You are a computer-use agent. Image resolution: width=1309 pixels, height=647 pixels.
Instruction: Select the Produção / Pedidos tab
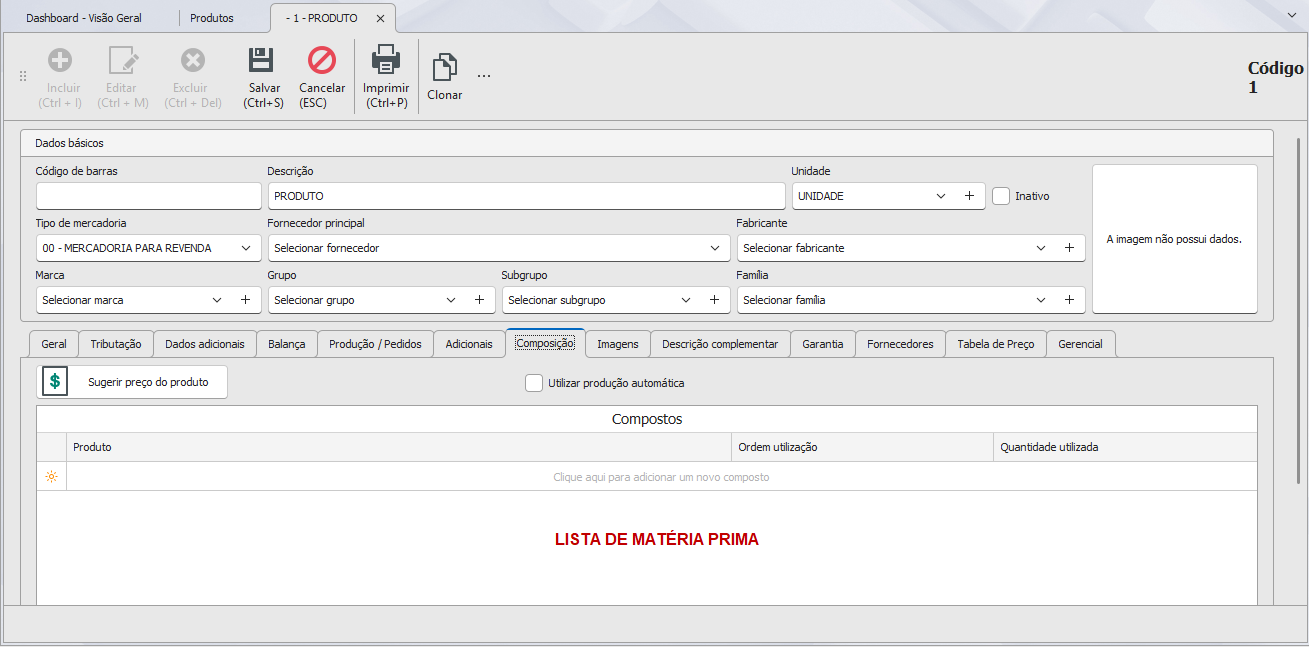click(x=376, y=344)
